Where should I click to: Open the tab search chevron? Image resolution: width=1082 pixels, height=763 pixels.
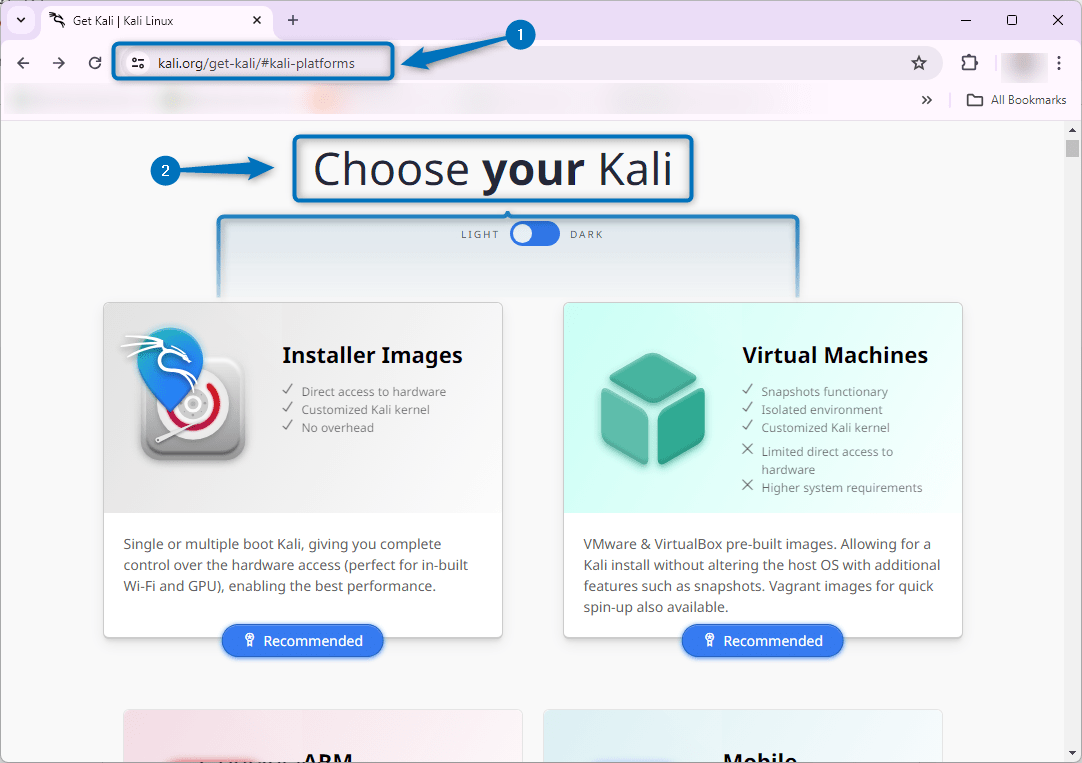[x=20, y=20]
